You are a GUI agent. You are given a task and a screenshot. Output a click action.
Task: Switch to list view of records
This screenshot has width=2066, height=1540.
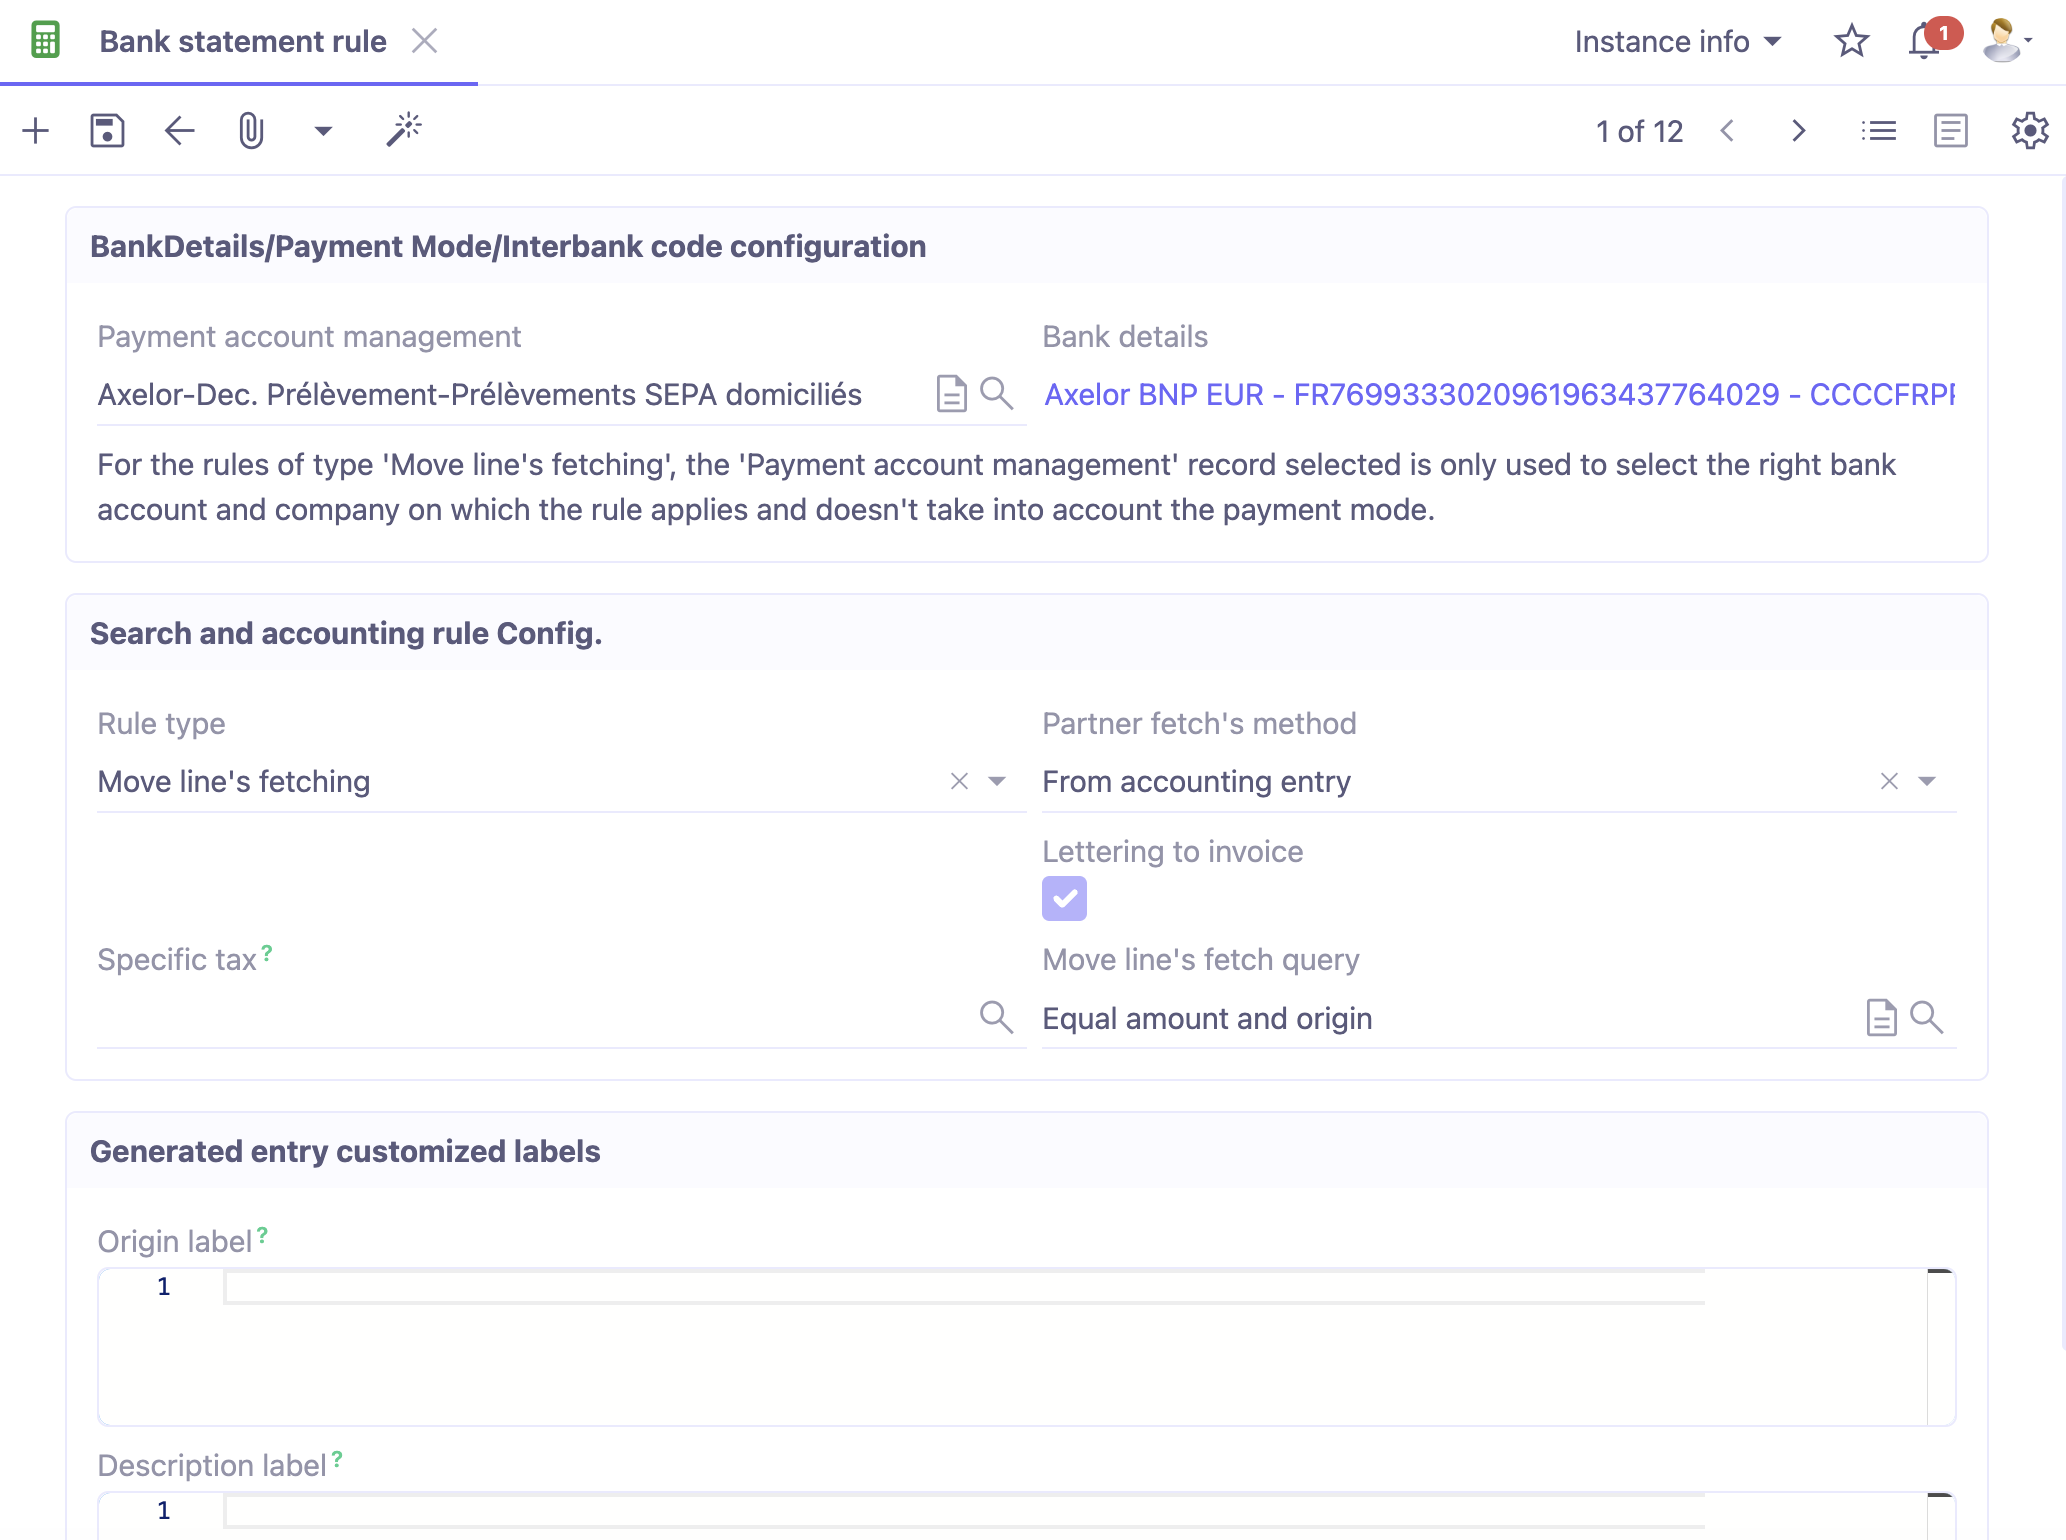coord(1878,130)
